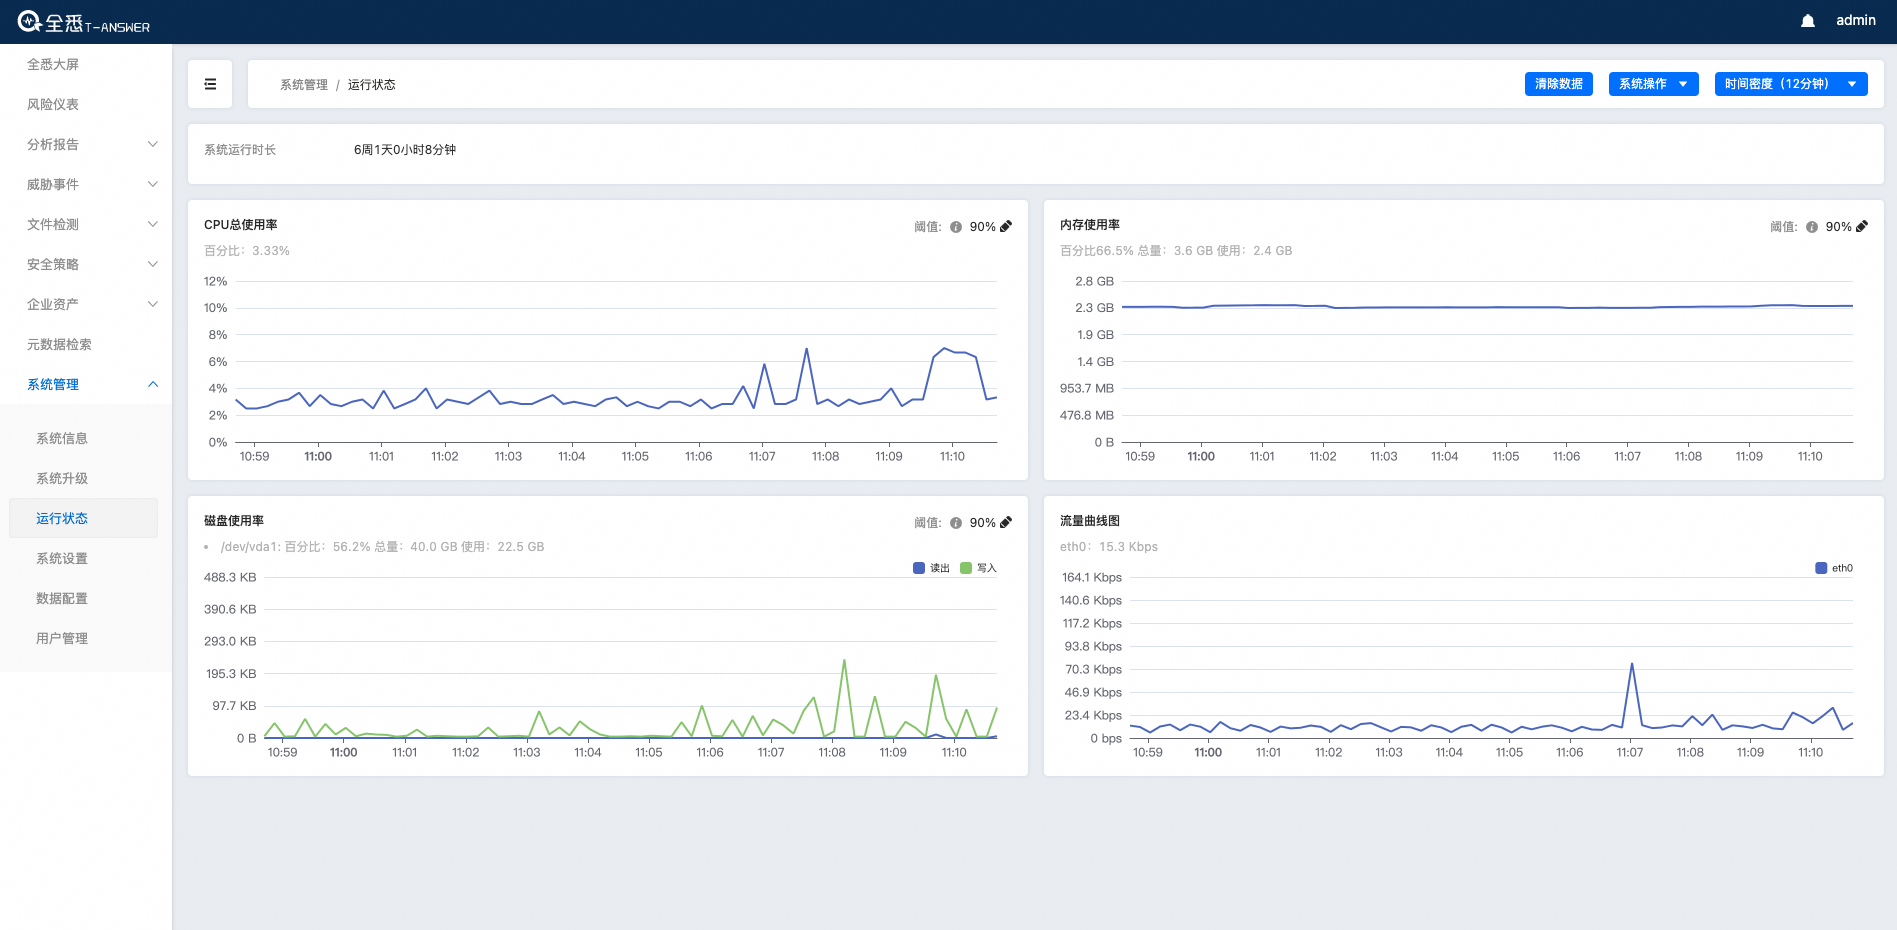The width and height of the screenshot is (1897, 930).
Task: Edit the memory threshold pencil icon
Action: (1862, 226)
